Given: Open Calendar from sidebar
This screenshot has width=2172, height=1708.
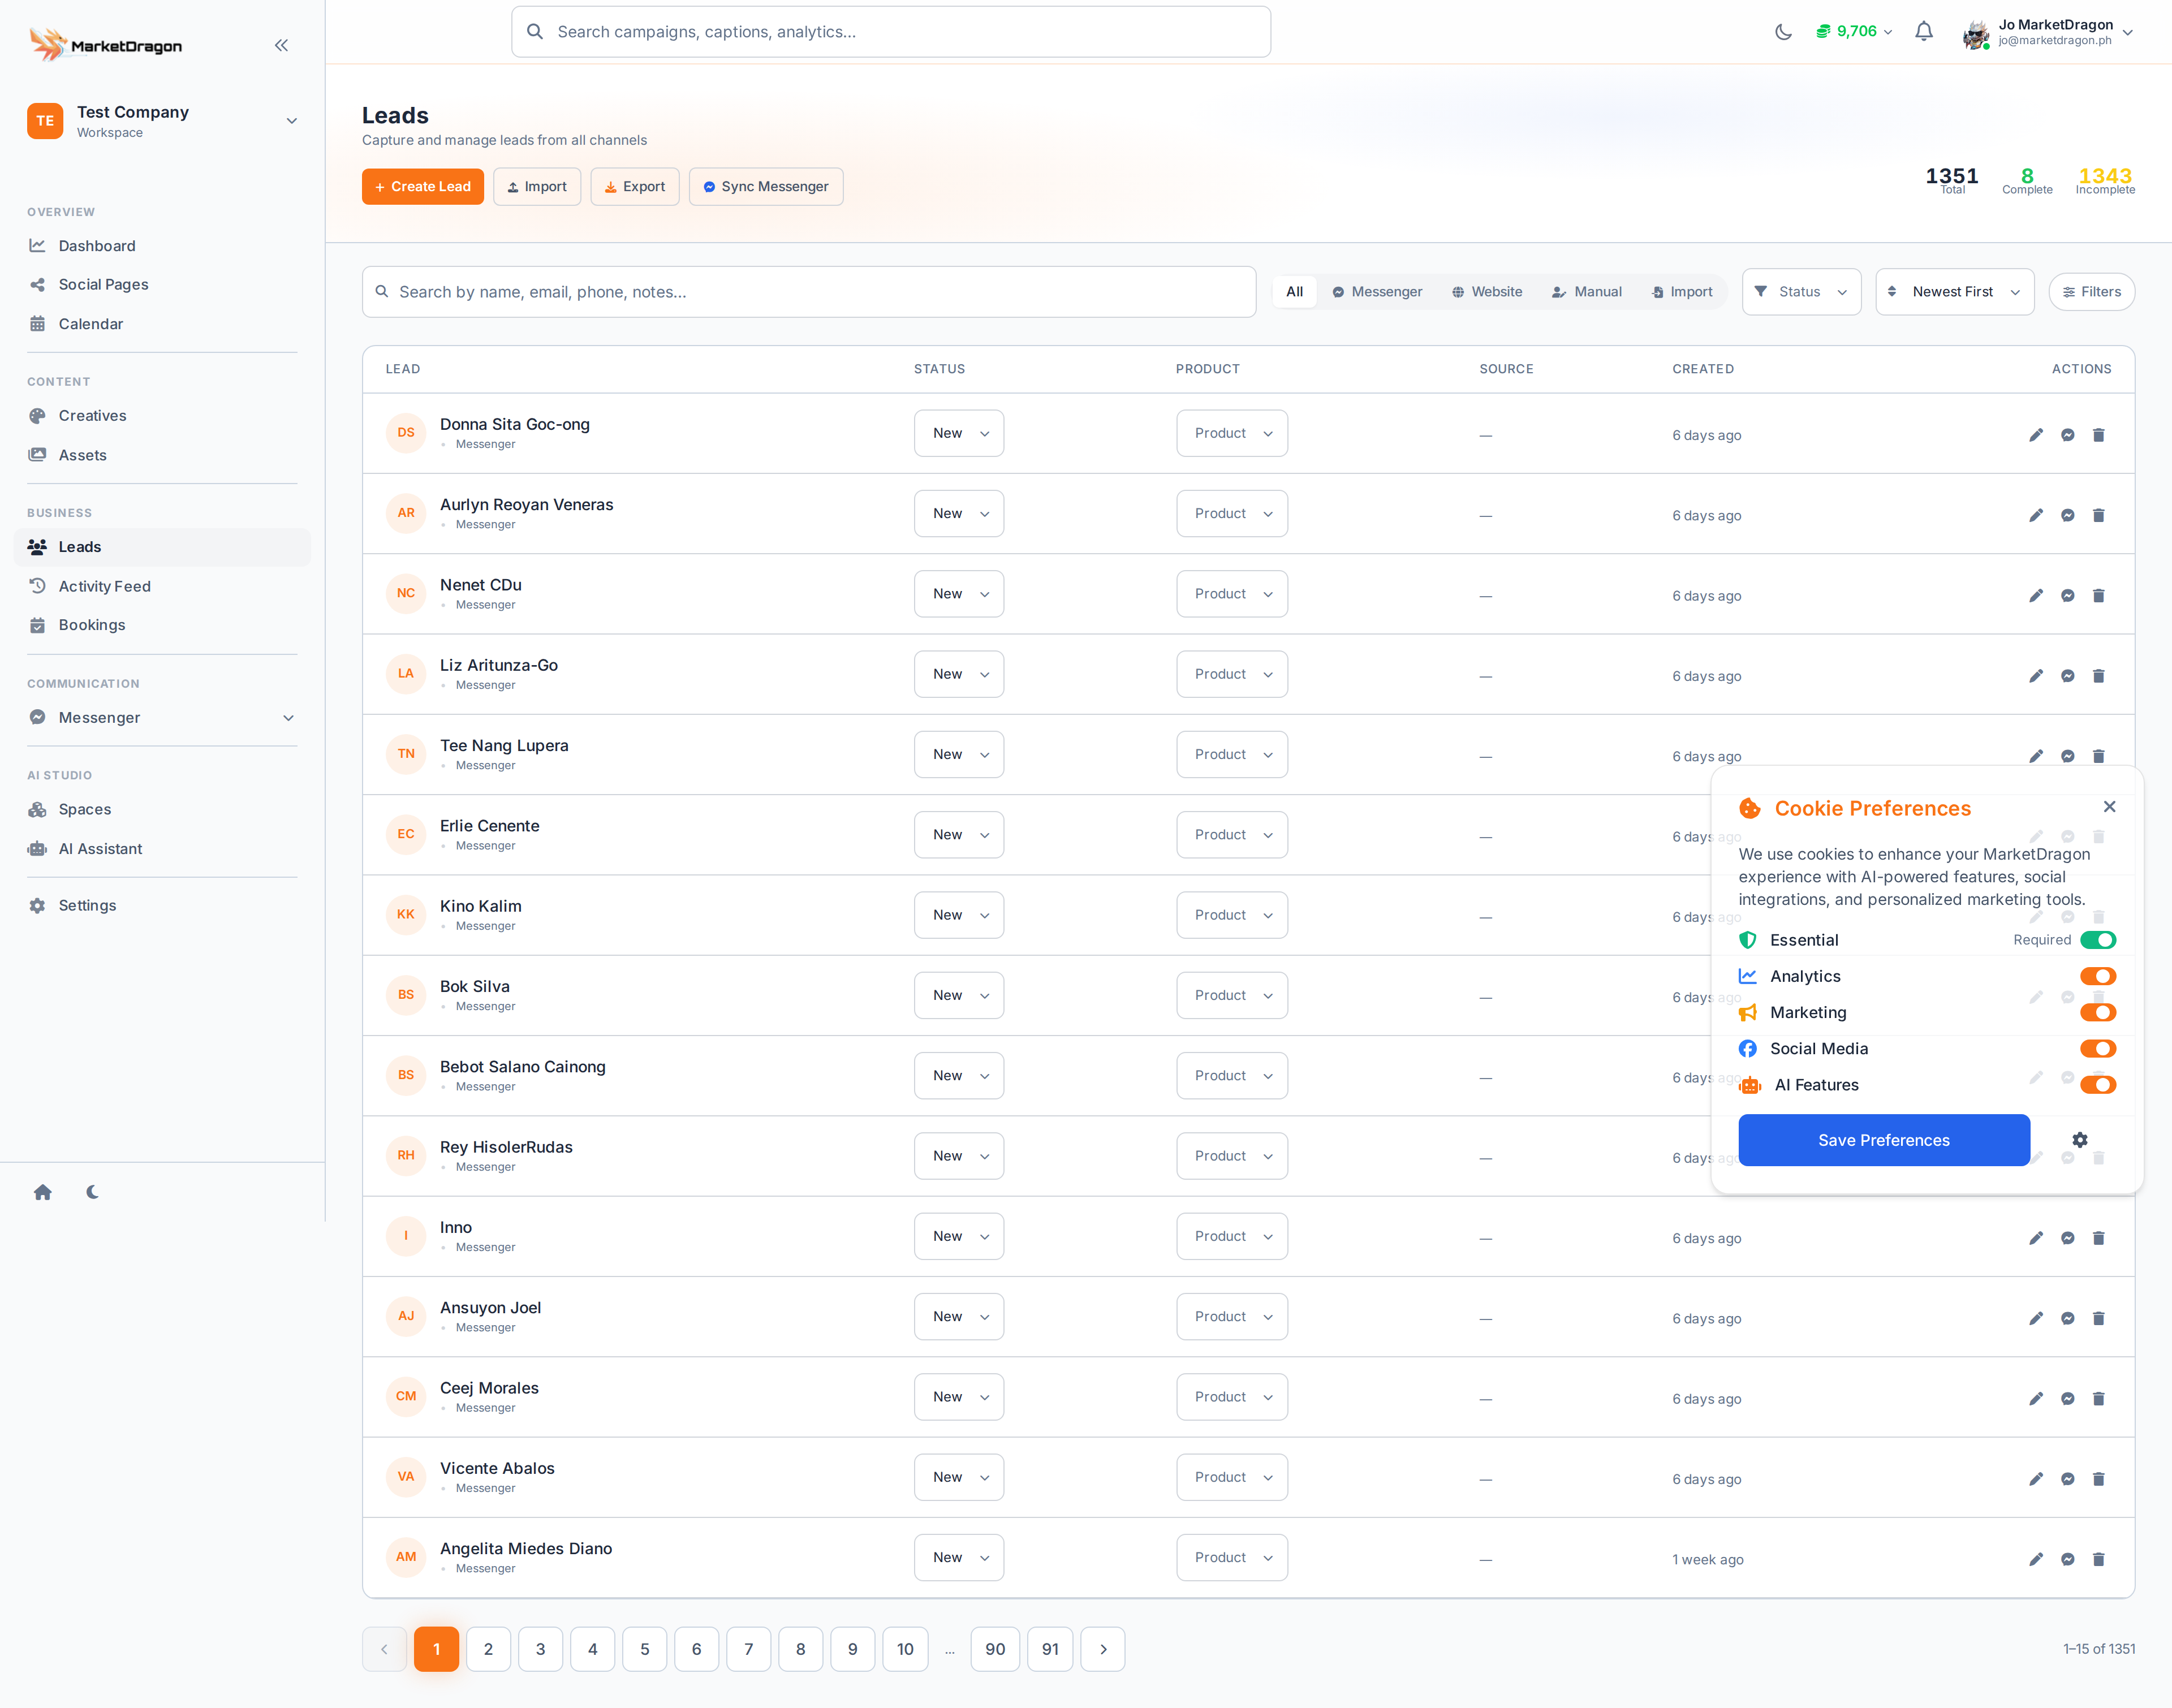Looking at the screenshot, I should [162, 324].
